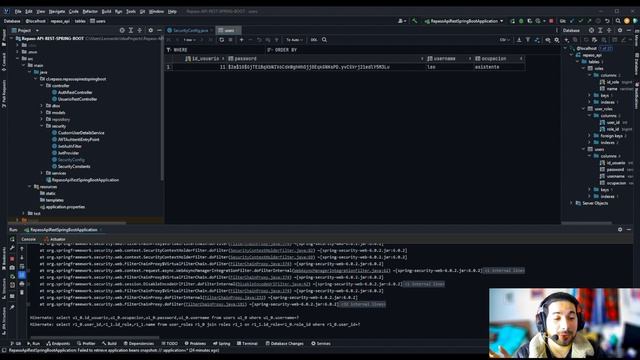Screen dimensions: 640x360
Task: Select user_roles table in Database tree
Action: tap(600, 109)
